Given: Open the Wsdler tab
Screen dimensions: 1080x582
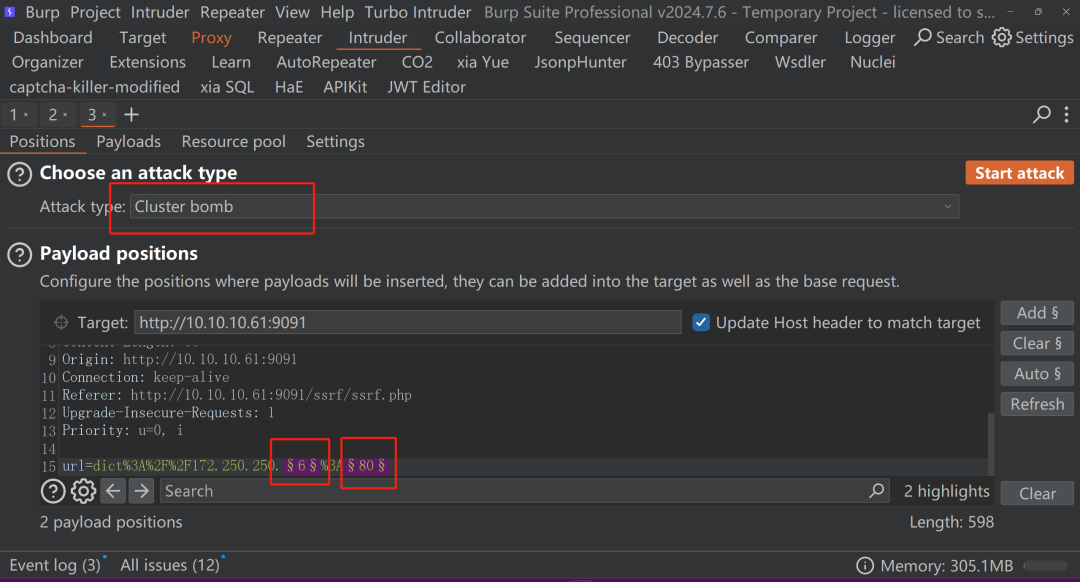Looking at the screenshot, I should point(800,63).
